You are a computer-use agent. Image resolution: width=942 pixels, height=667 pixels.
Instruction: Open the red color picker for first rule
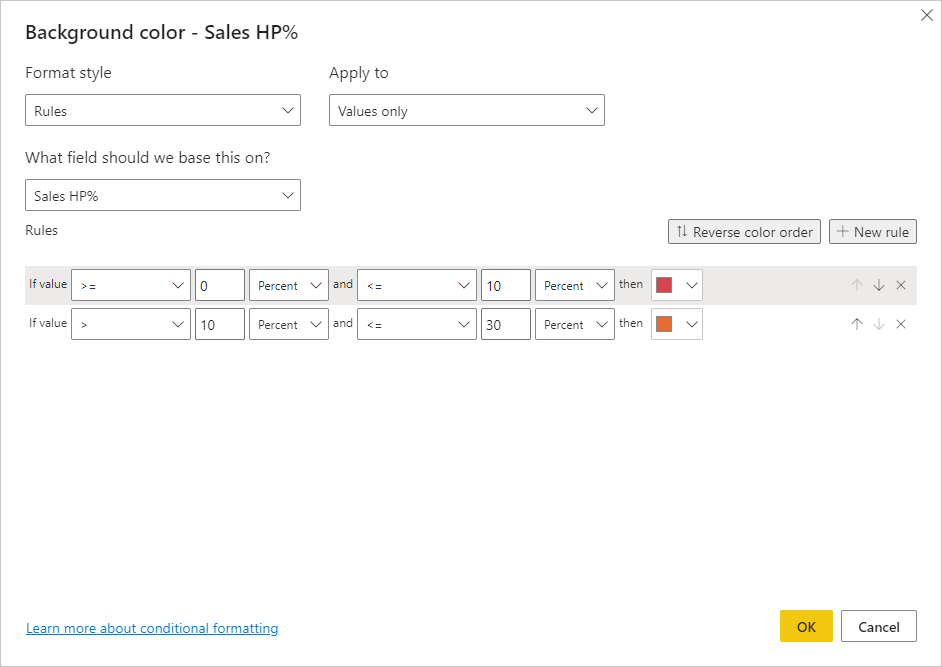click(x=677, y=285)
